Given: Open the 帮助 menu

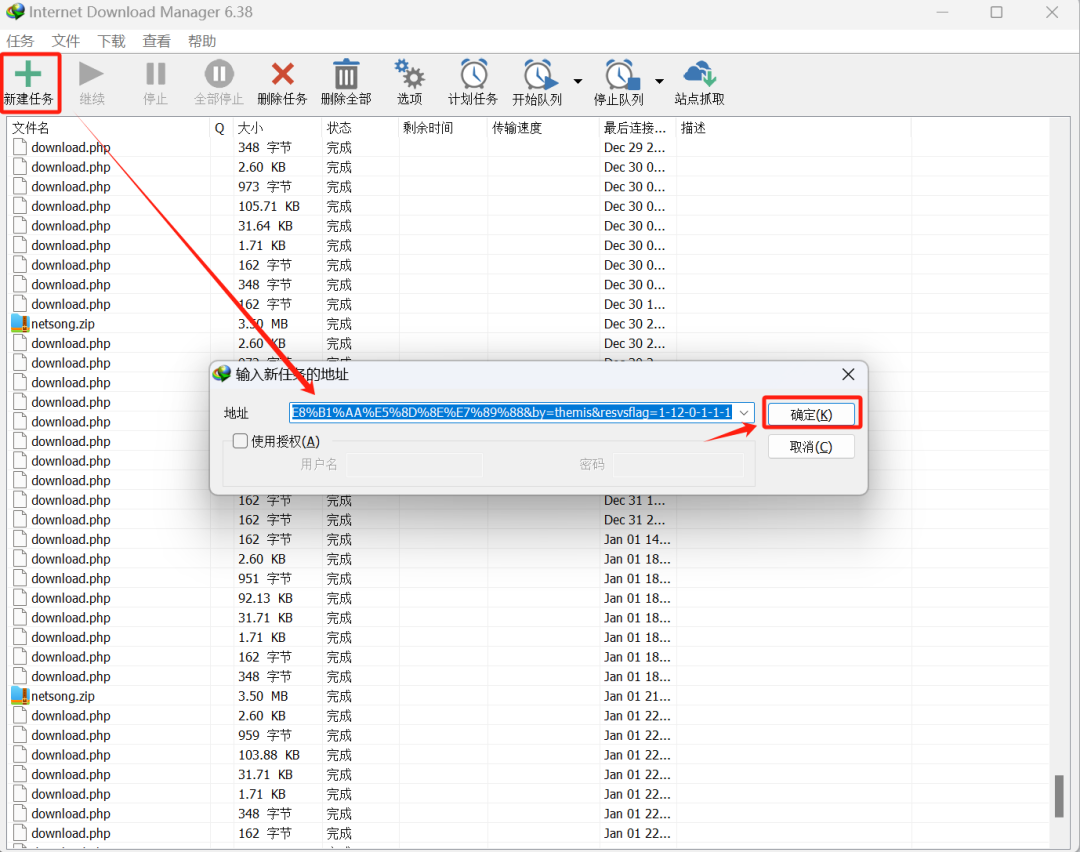Looking at the screenshot, I should (x=202, y=41).
